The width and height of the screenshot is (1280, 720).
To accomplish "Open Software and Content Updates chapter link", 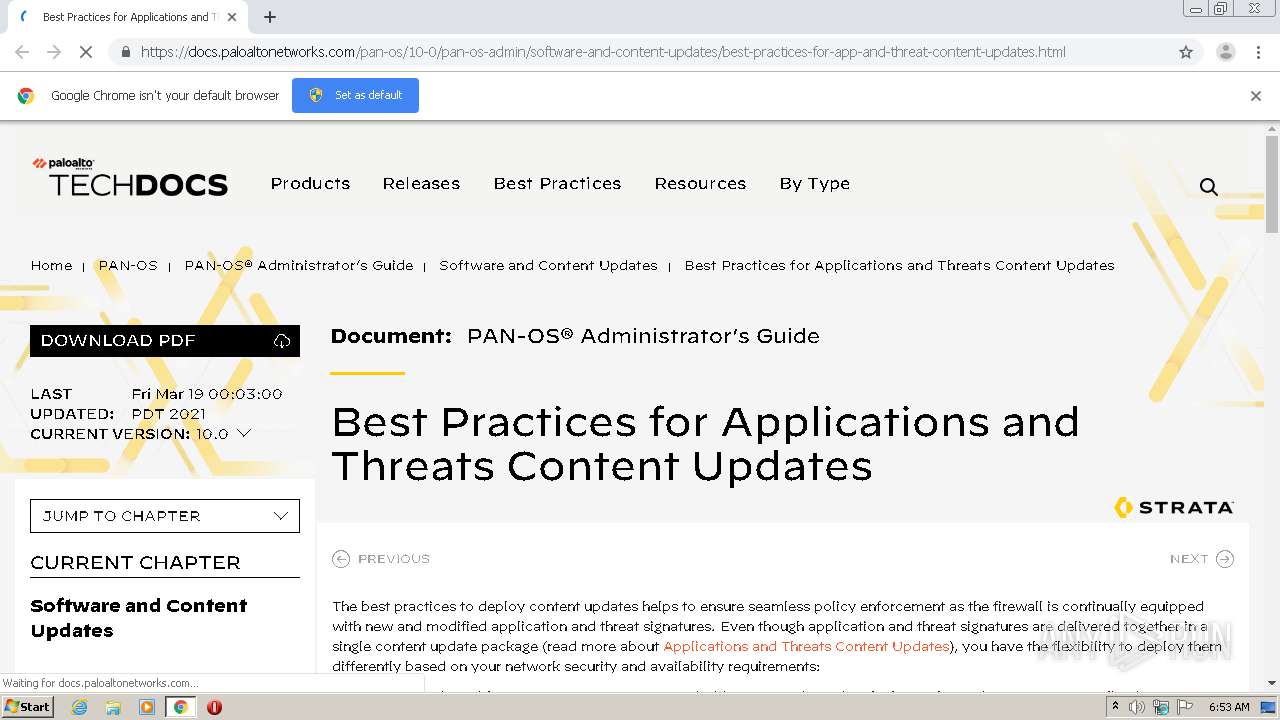I will coord(139,618).
